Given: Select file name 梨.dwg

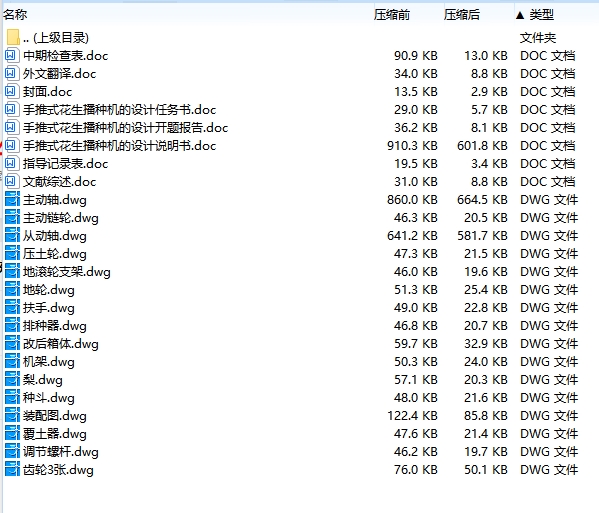Looking at the screenshot, I should click(x=42, y=380).
